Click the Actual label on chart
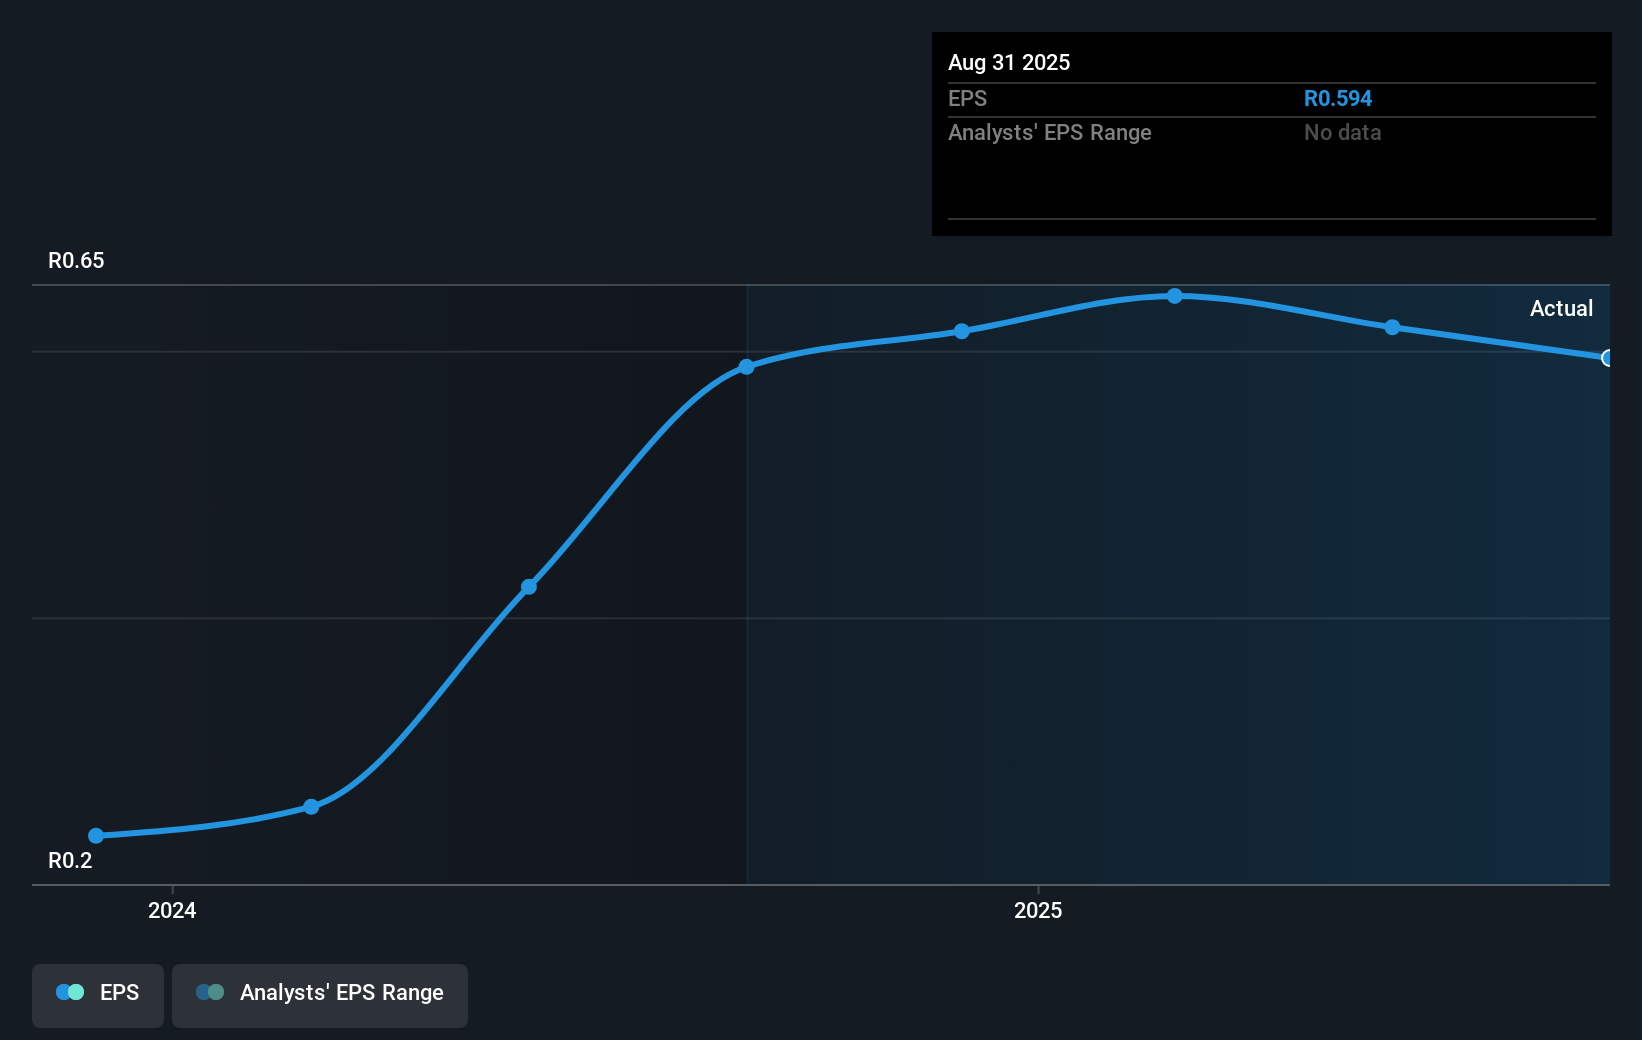The image size is (1642, 1040). tap(1561, 308)
